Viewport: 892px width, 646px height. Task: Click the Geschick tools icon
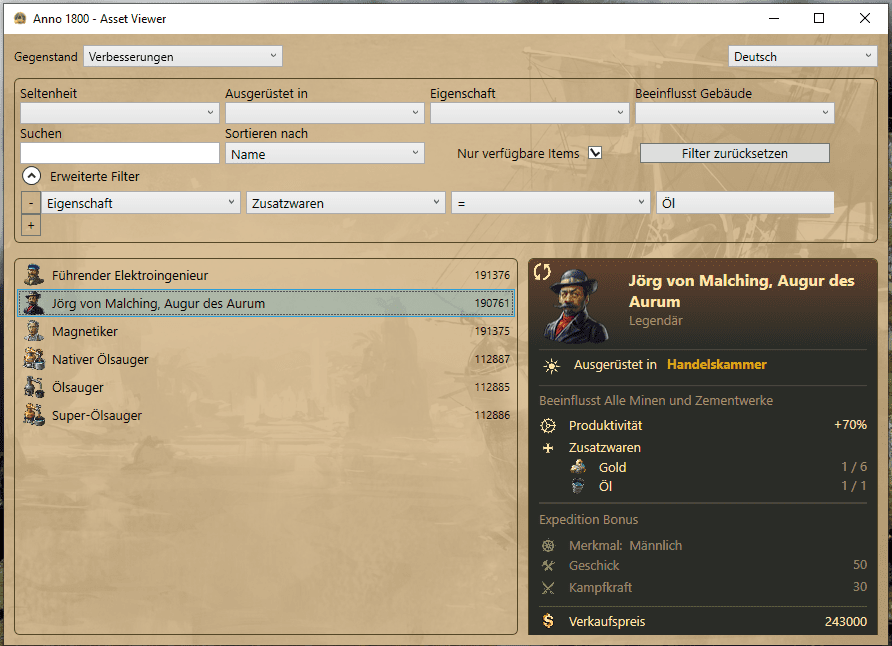point(548,566)
